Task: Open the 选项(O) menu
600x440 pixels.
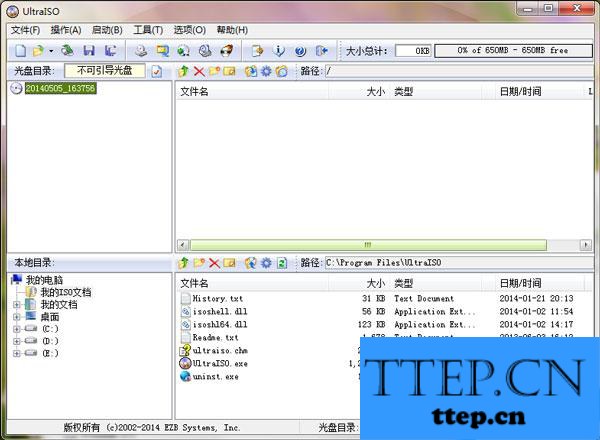Action: pos(189,30)
